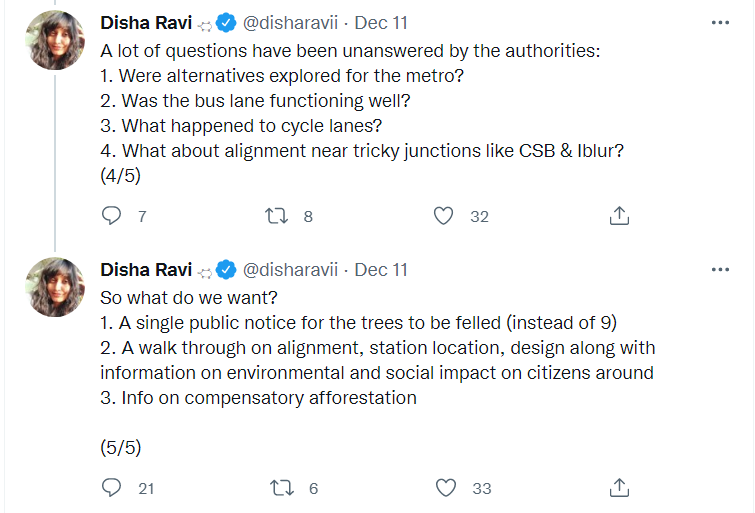This screenshot has height=513, width=755.
Task: Reply to the unanswered questions tweet (4/5)
Action: pyautogui.click(x=113, y=215)
